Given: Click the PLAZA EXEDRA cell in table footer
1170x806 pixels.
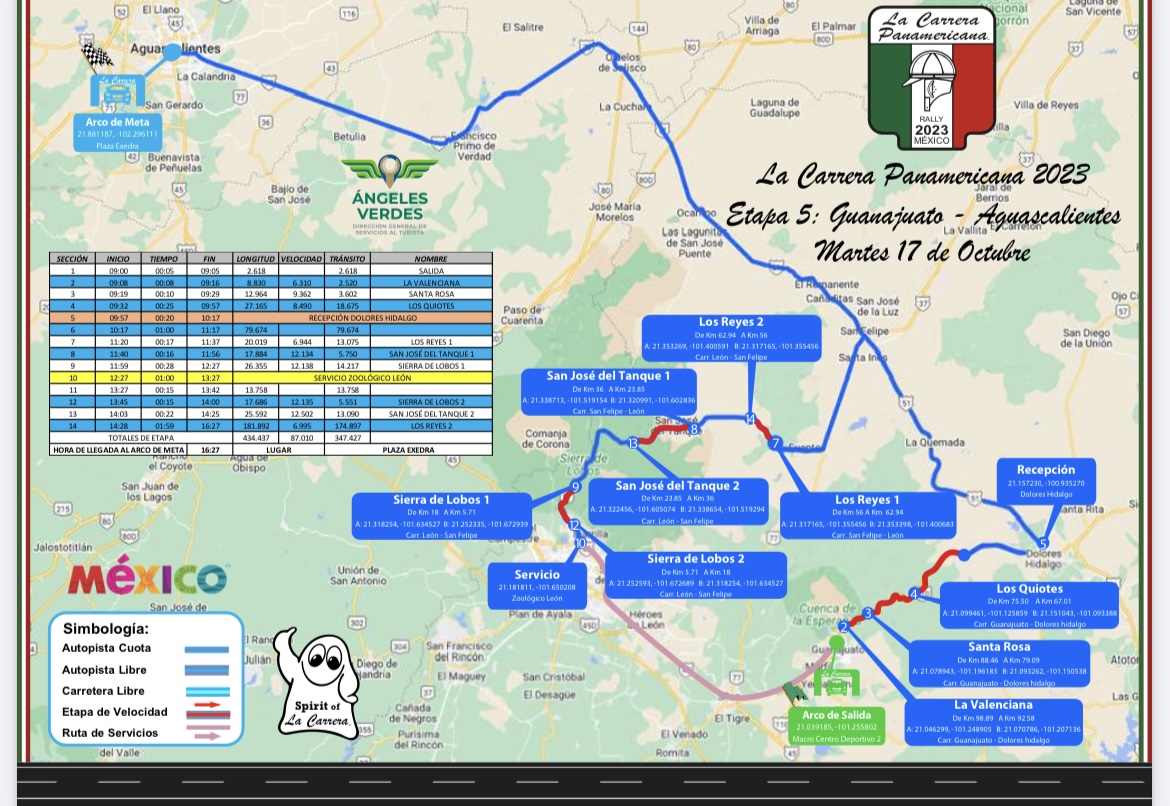Looking at the screenshot, I should click(409, 450).
